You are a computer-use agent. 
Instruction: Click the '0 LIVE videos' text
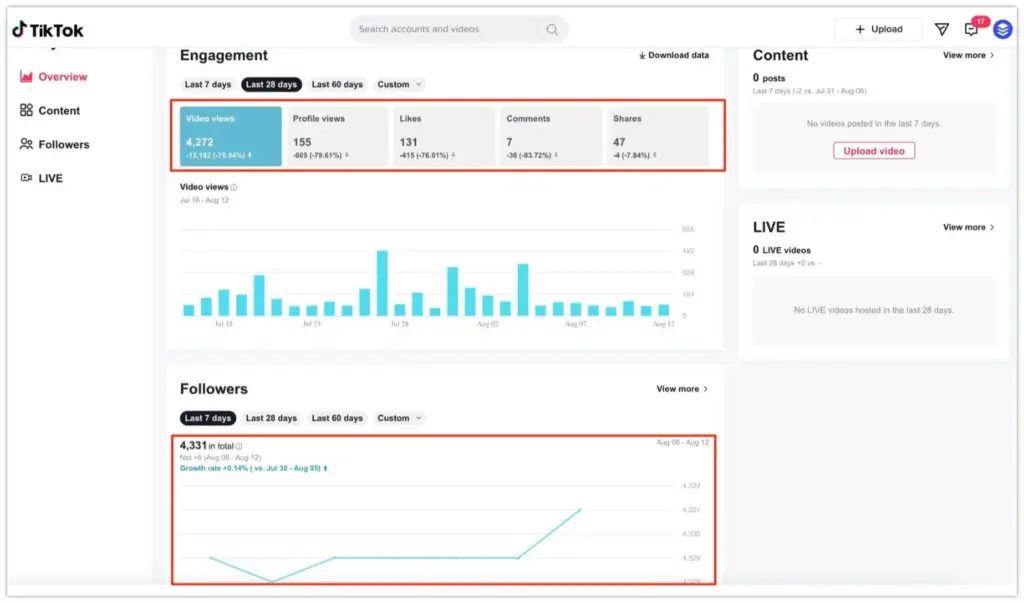[782, 250]
